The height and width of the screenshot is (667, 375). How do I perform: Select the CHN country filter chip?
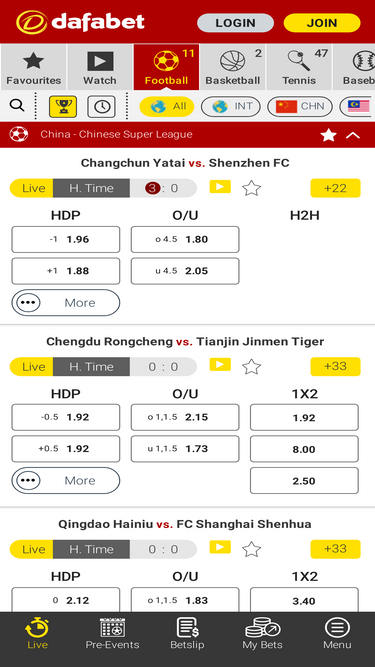[x=300, y=106]
